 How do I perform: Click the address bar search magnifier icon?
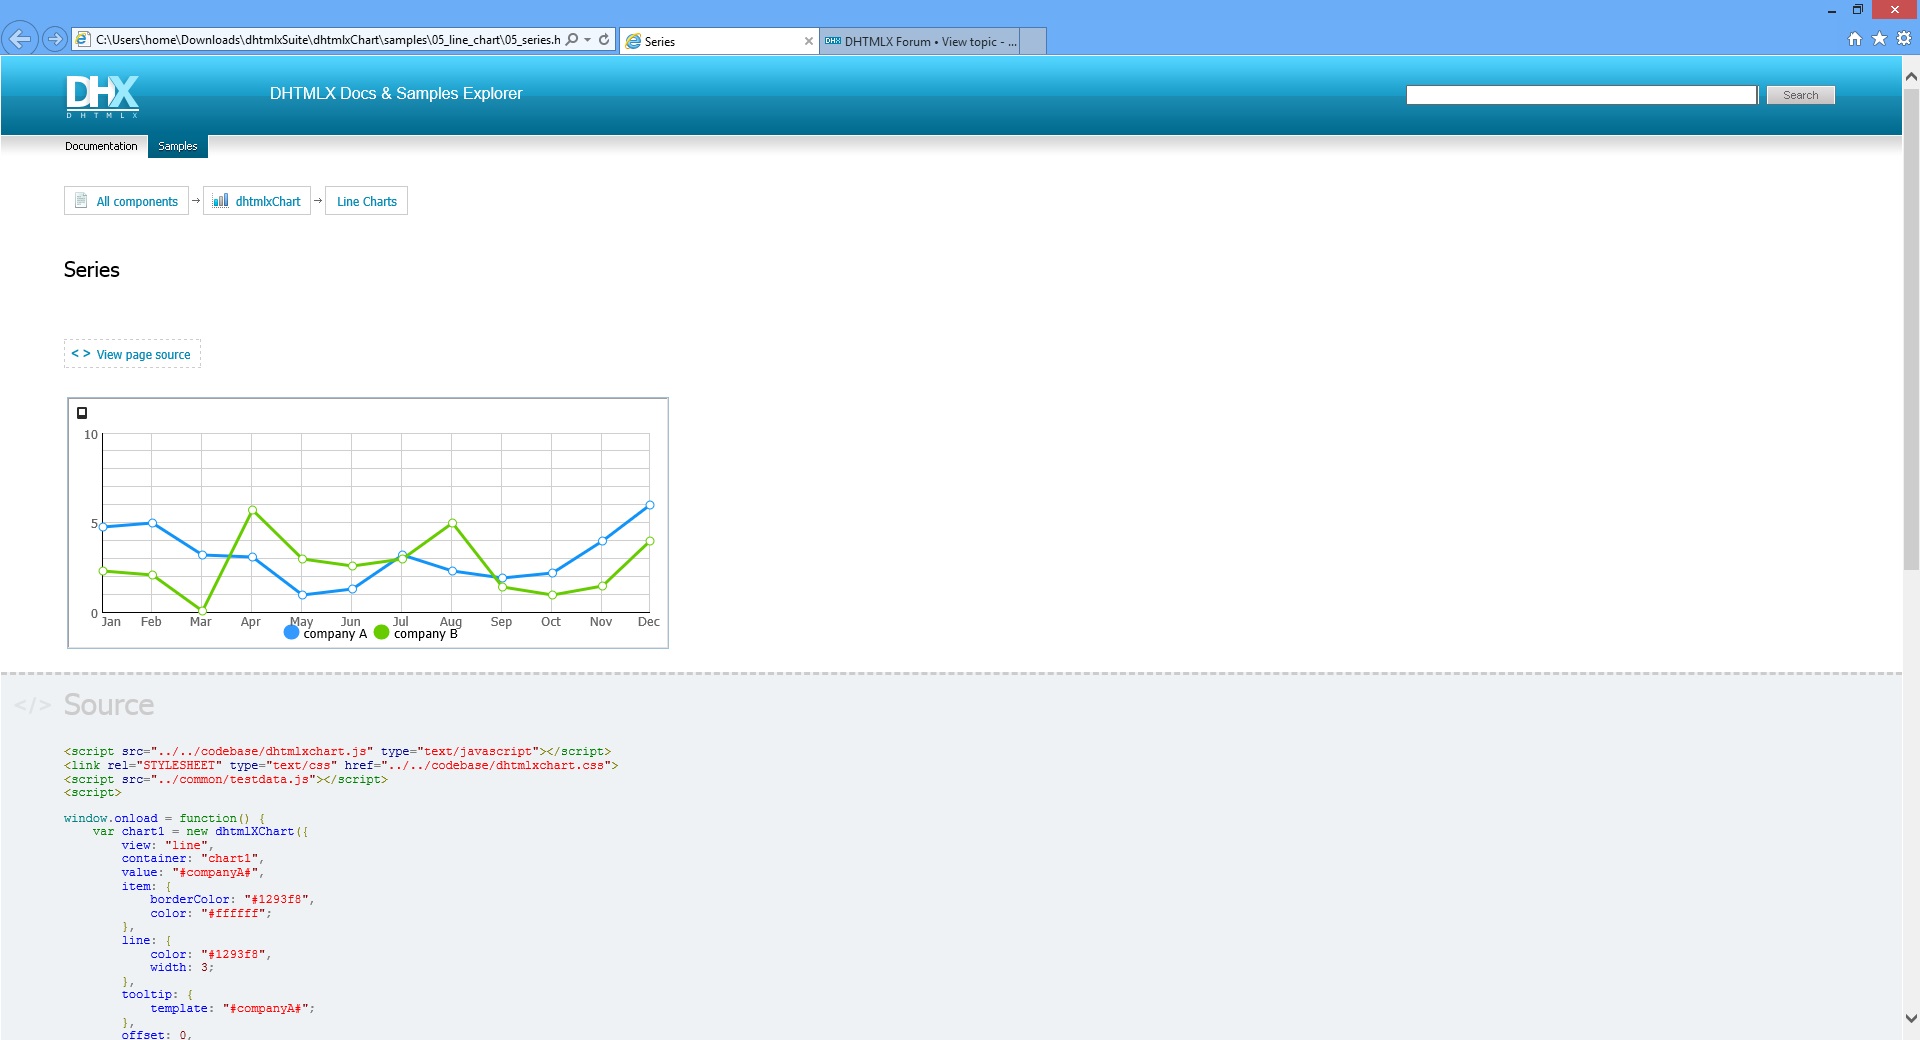[572, 39]
